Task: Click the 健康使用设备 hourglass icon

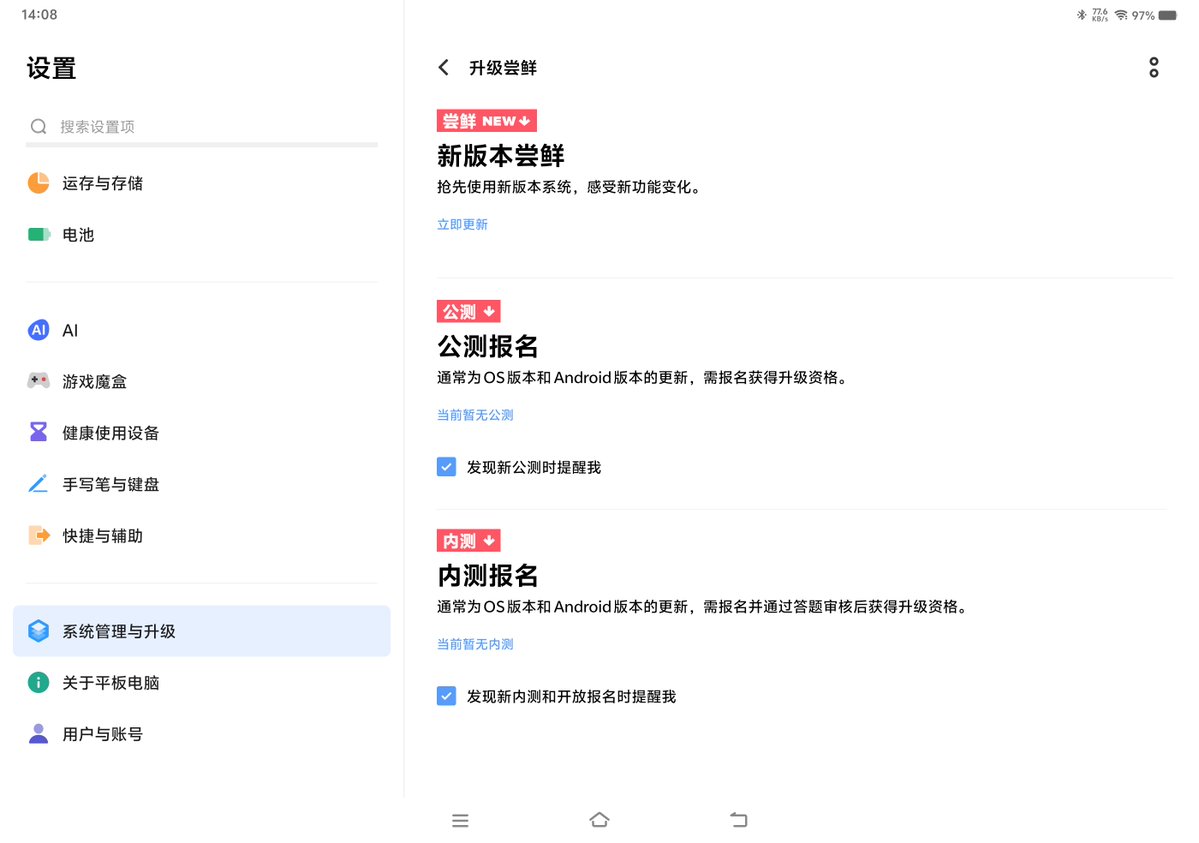Action: point(38,431)
